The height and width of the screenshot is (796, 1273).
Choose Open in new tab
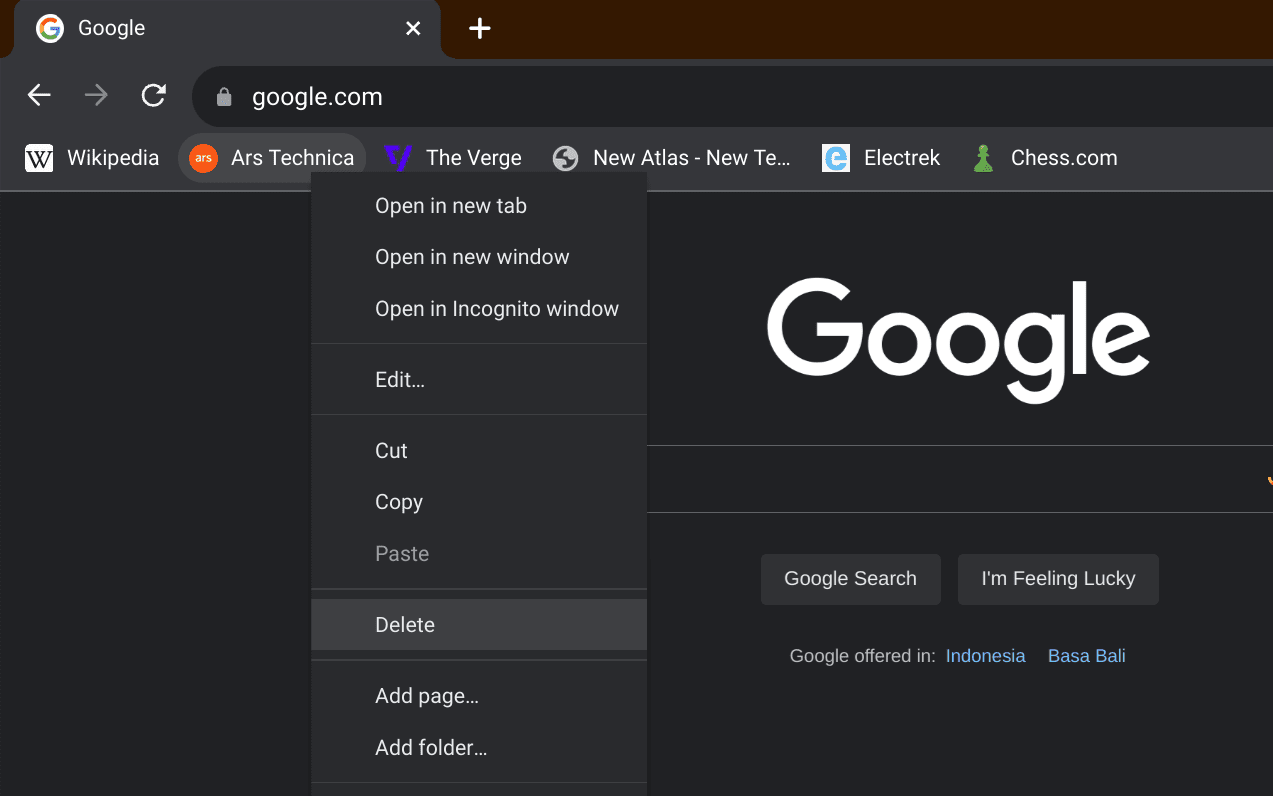[479, 206]
